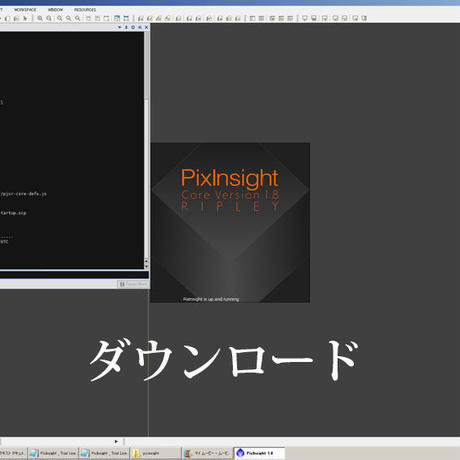Click the first monitor-shaped icon in the toolbar
Viewport: 460px width, 460px height.
point(304,18)
